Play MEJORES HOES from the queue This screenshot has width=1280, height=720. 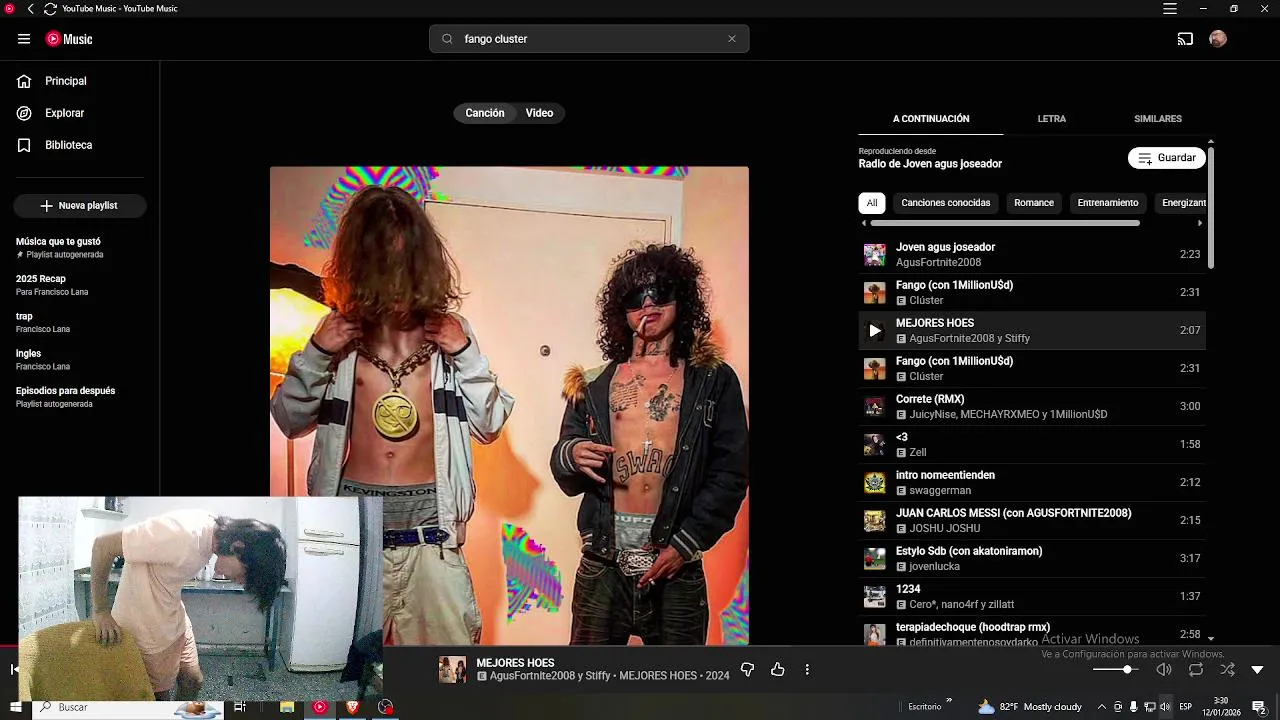875,330
